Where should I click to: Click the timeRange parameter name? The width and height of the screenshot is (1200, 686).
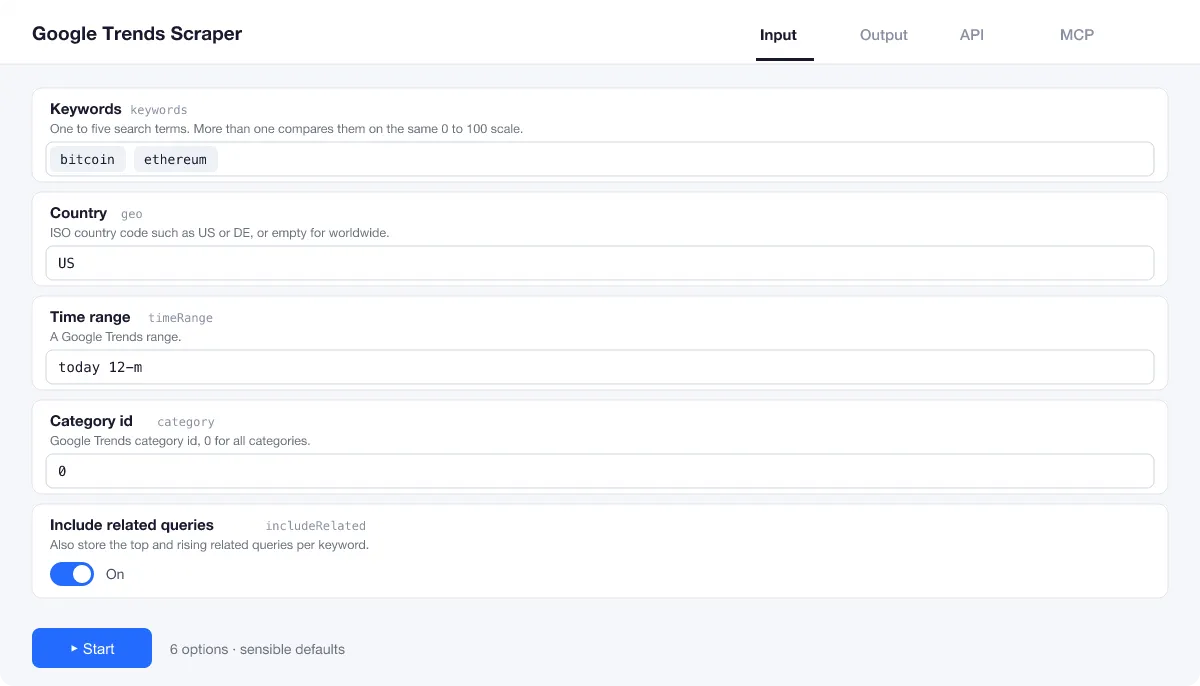[181, 318]
